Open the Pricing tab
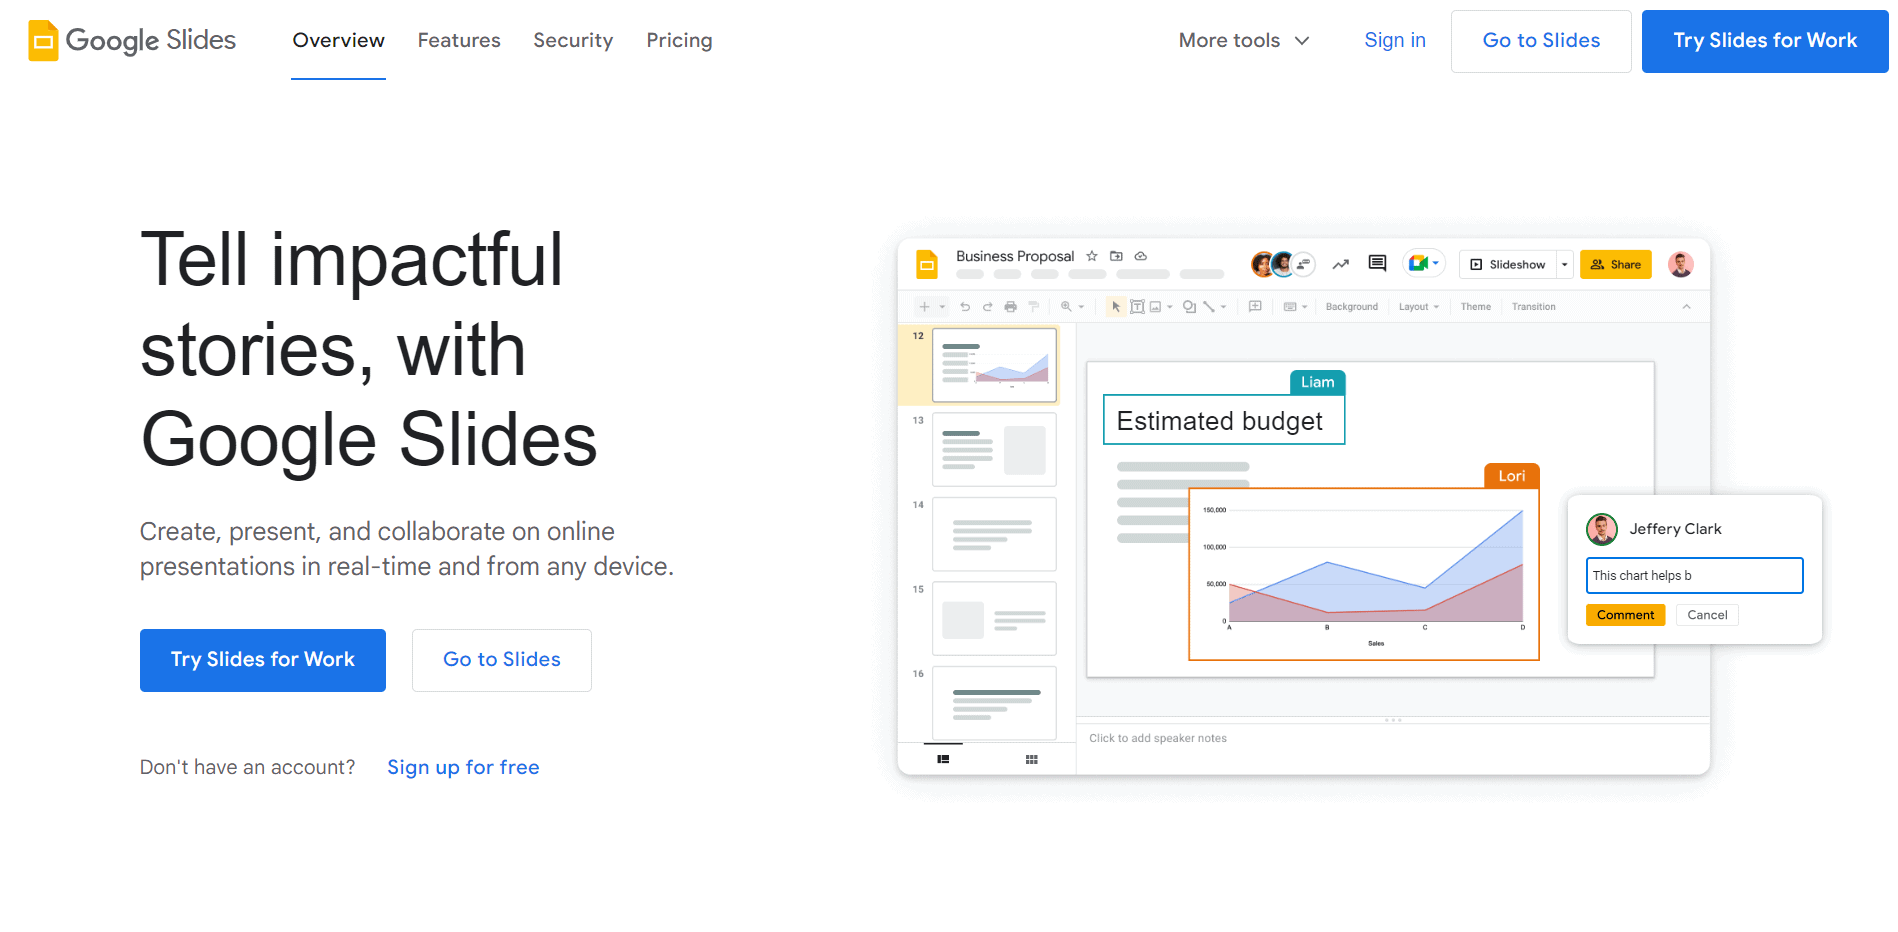The height and width of the screenshot is (932, 1898). tap(679, 40)
